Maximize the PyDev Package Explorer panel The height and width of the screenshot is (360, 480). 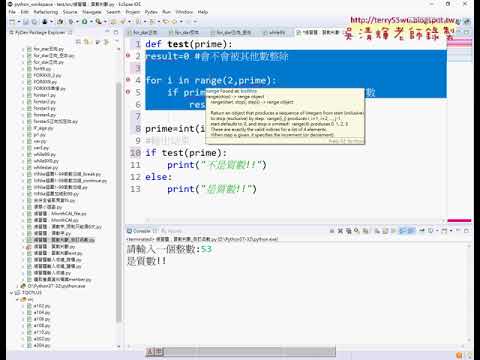(116, 32)
